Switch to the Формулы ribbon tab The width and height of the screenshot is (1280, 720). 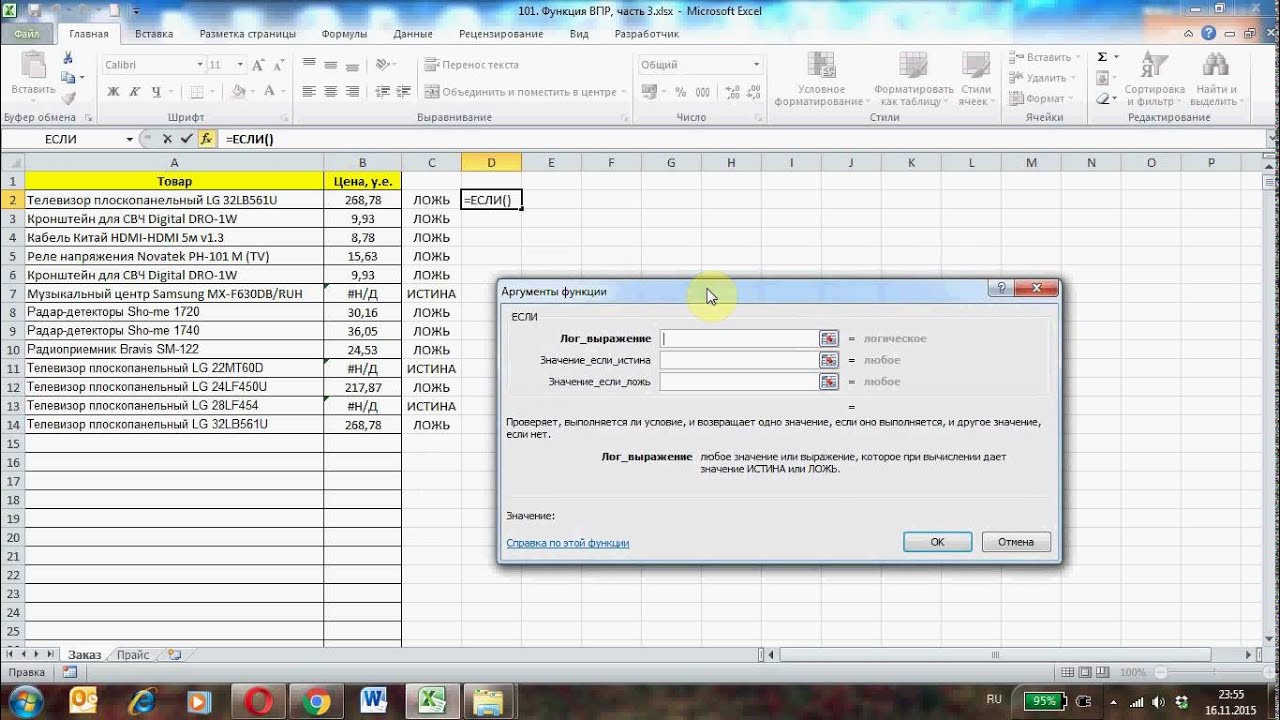point(344,33)
